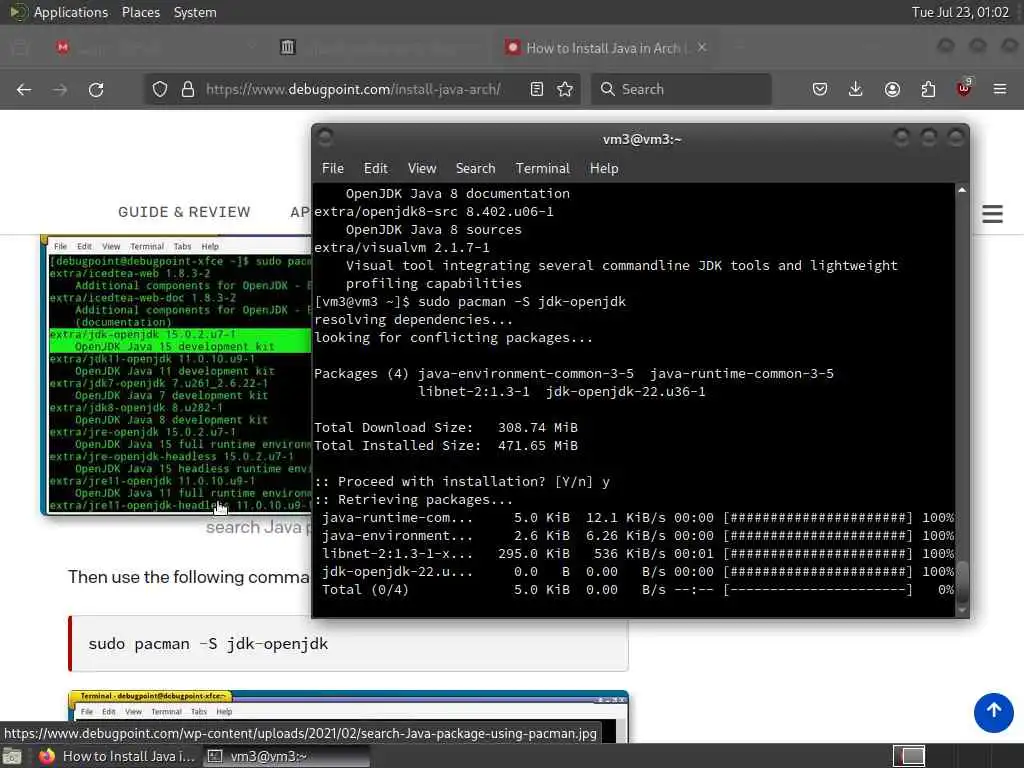Open the GUIDE & REVIEW site navigation item
This screenshot has width=1024, height=768.
coord(184,212)
